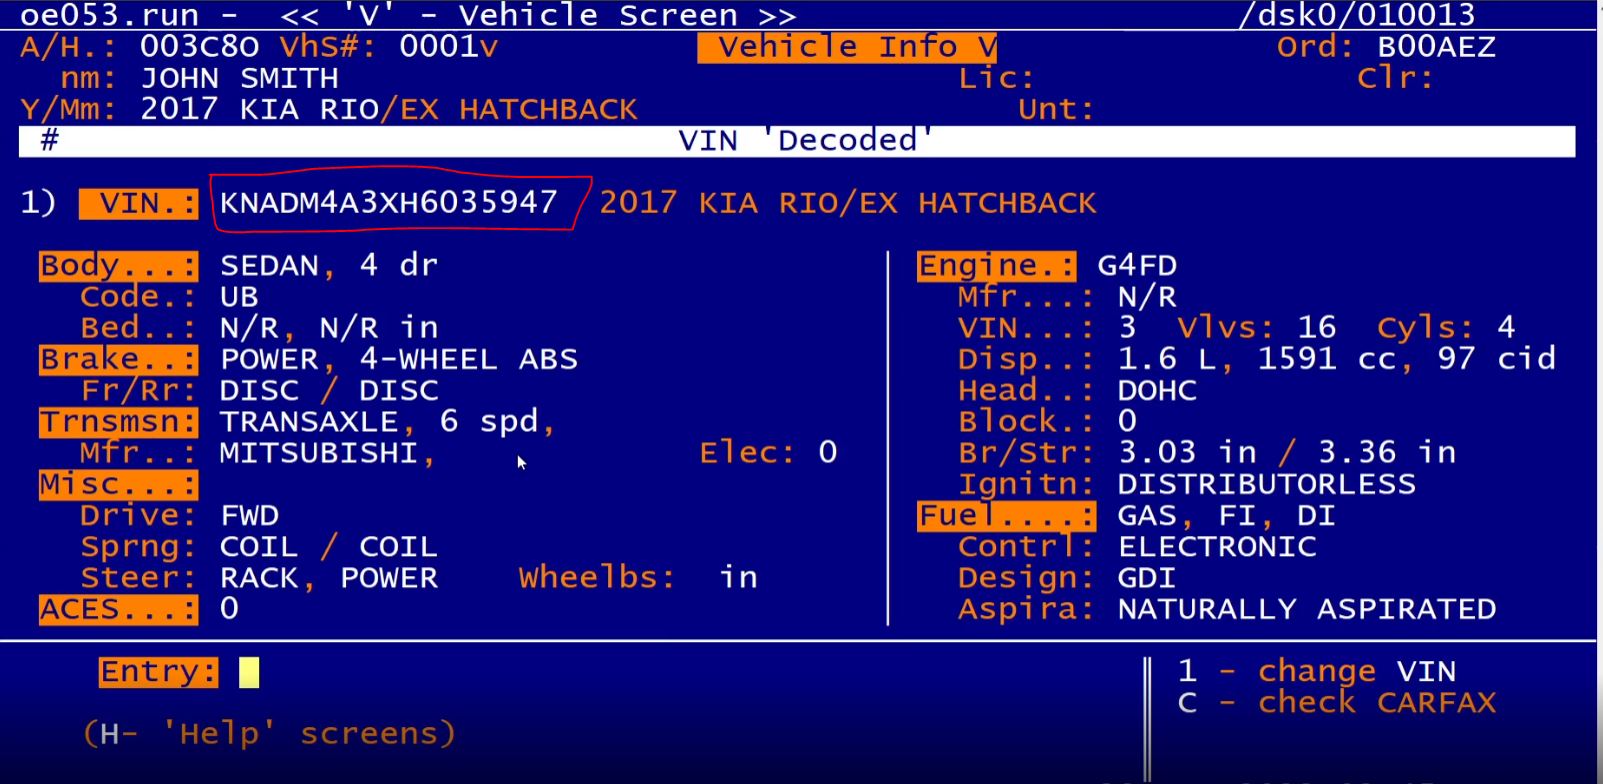The image size is (1603, 784).
Task: Click the VIN 'Decoded' title bar text
Action: point(807,140)
